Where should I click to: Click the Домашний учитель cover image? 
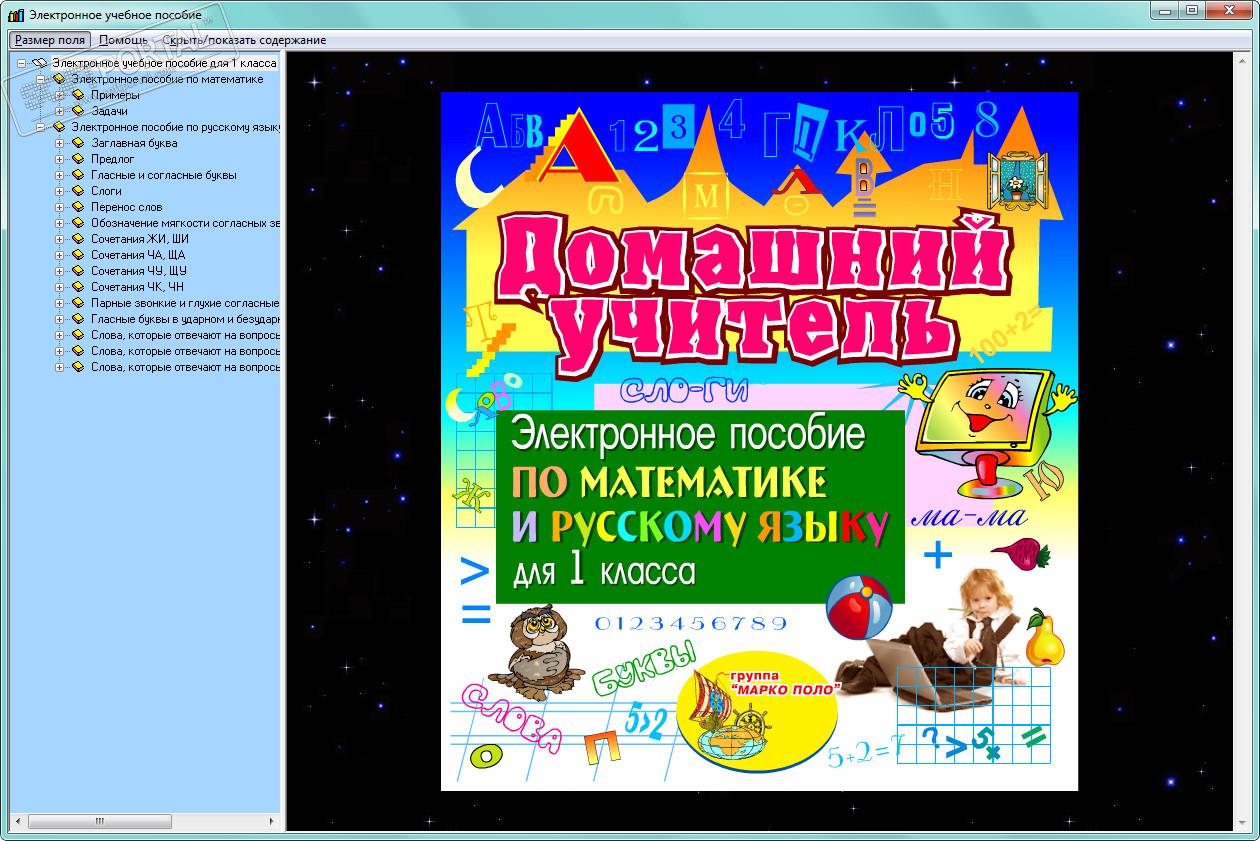759,441
